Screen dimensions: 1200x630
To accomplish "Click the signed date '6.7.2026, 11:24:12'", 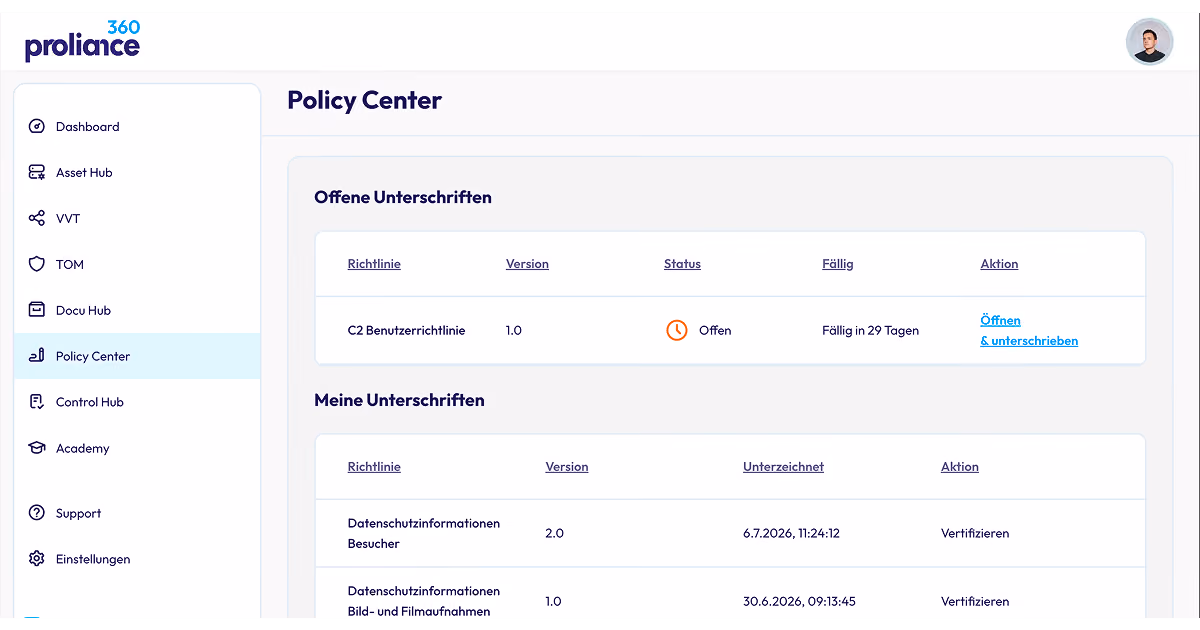I will point(791,533).
